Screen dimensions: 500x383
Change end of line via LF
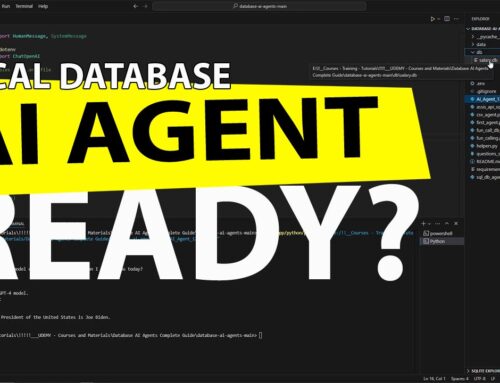493,379
